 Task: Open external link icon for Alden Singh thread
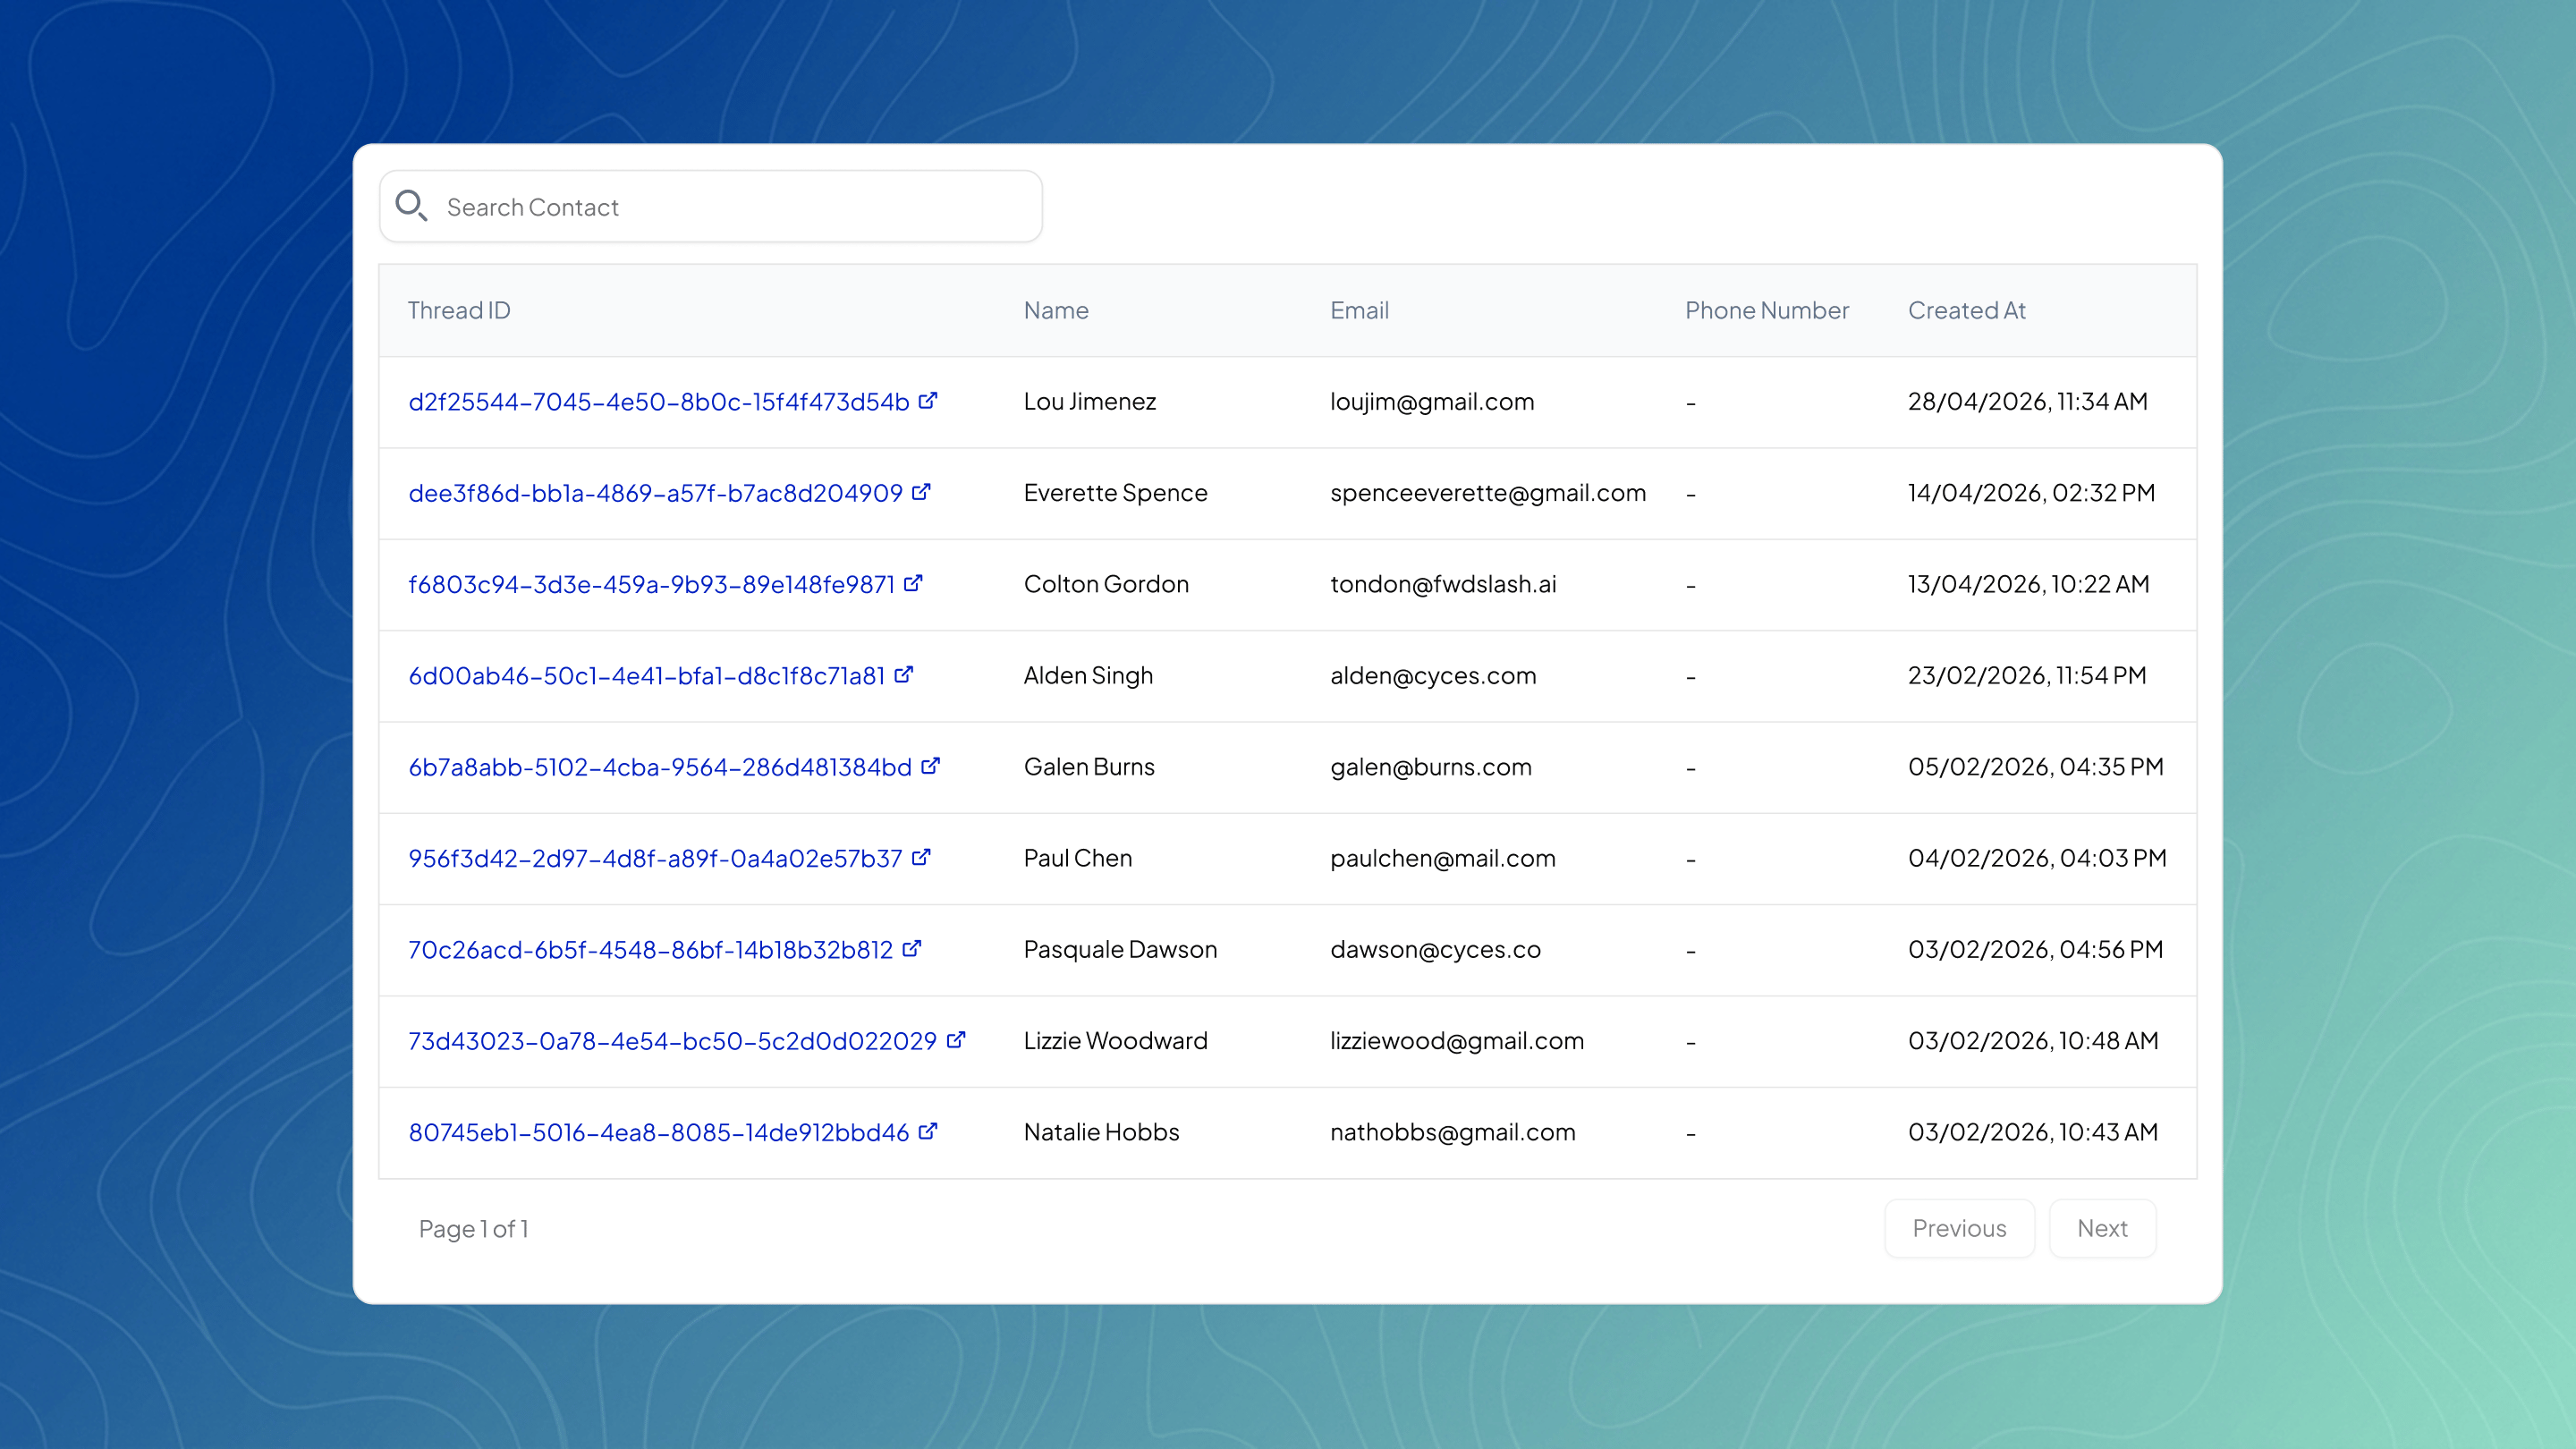[904, 674]
